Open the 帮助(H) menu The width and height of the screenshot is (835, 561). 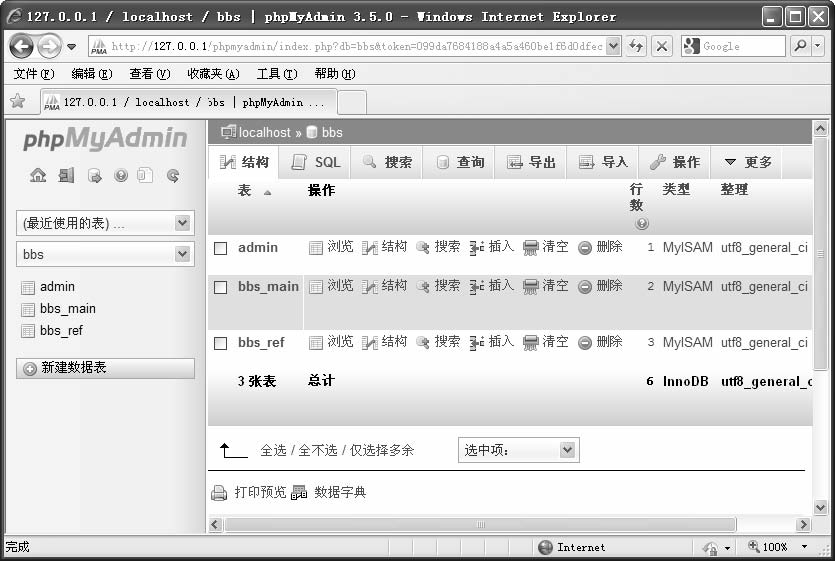click(x=334, y=74)
